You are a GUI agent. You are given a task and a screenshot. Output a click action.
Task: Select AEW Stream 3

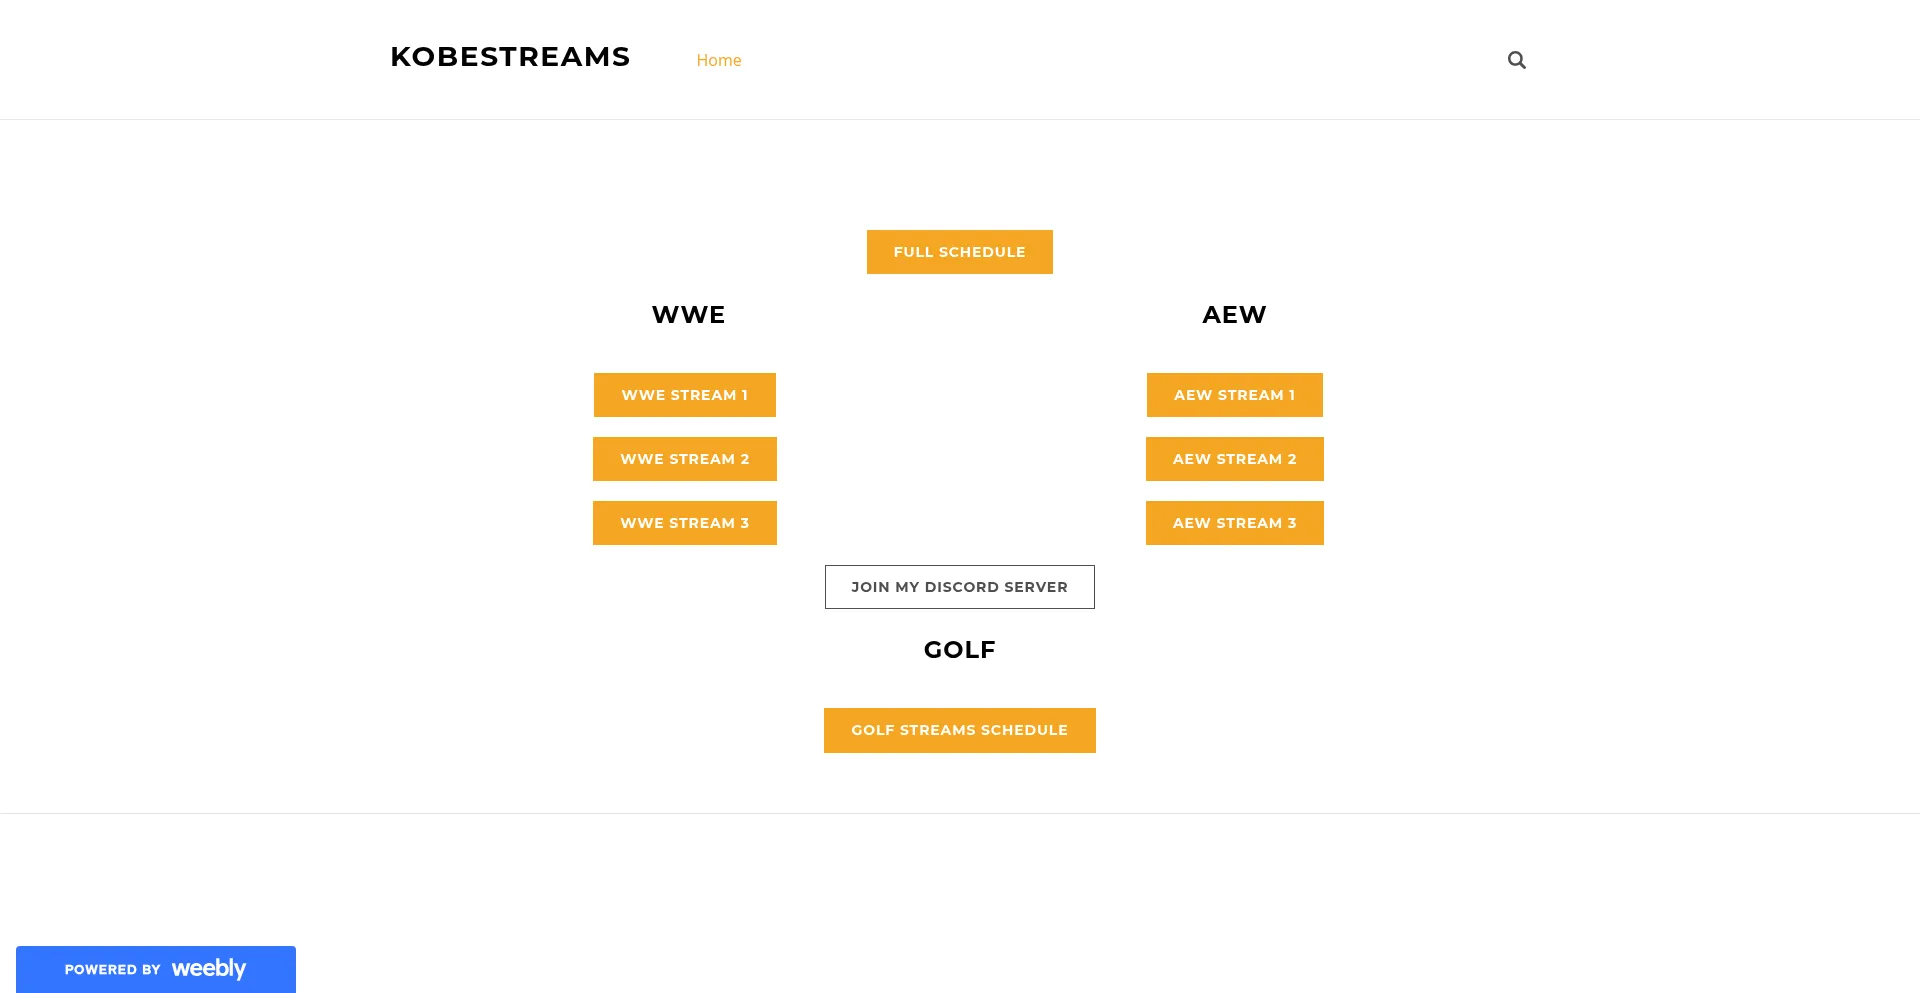tap(1234, 523)
